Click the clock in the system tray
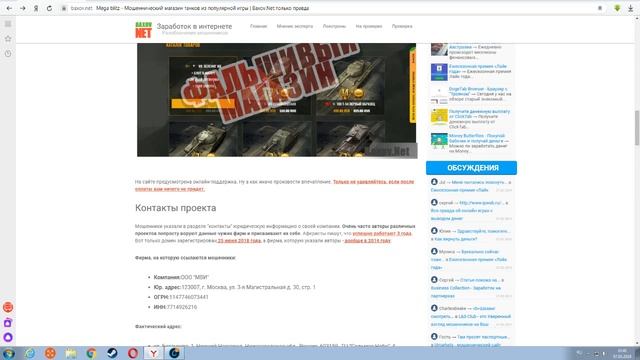The height and width of the screenshot is (360, 640). pyautogui.click(x=622, y=353)
